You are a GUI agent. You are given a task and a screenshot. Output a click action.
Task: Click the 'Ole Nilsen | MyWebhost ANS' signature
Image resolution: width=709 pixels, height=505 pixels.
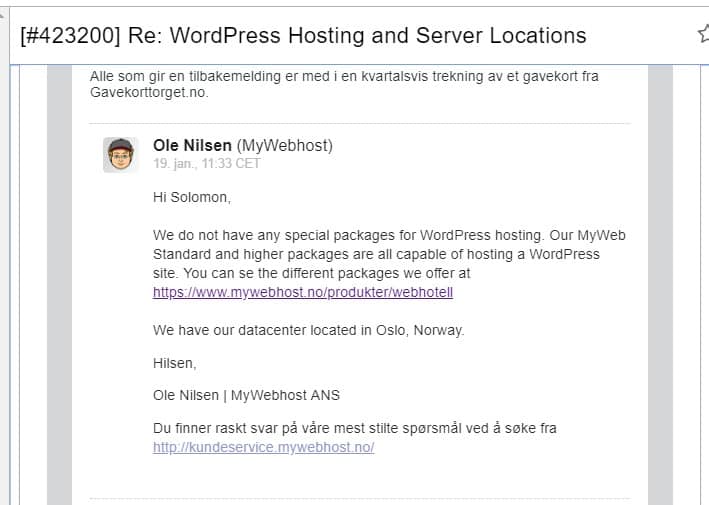pos(246,395)
